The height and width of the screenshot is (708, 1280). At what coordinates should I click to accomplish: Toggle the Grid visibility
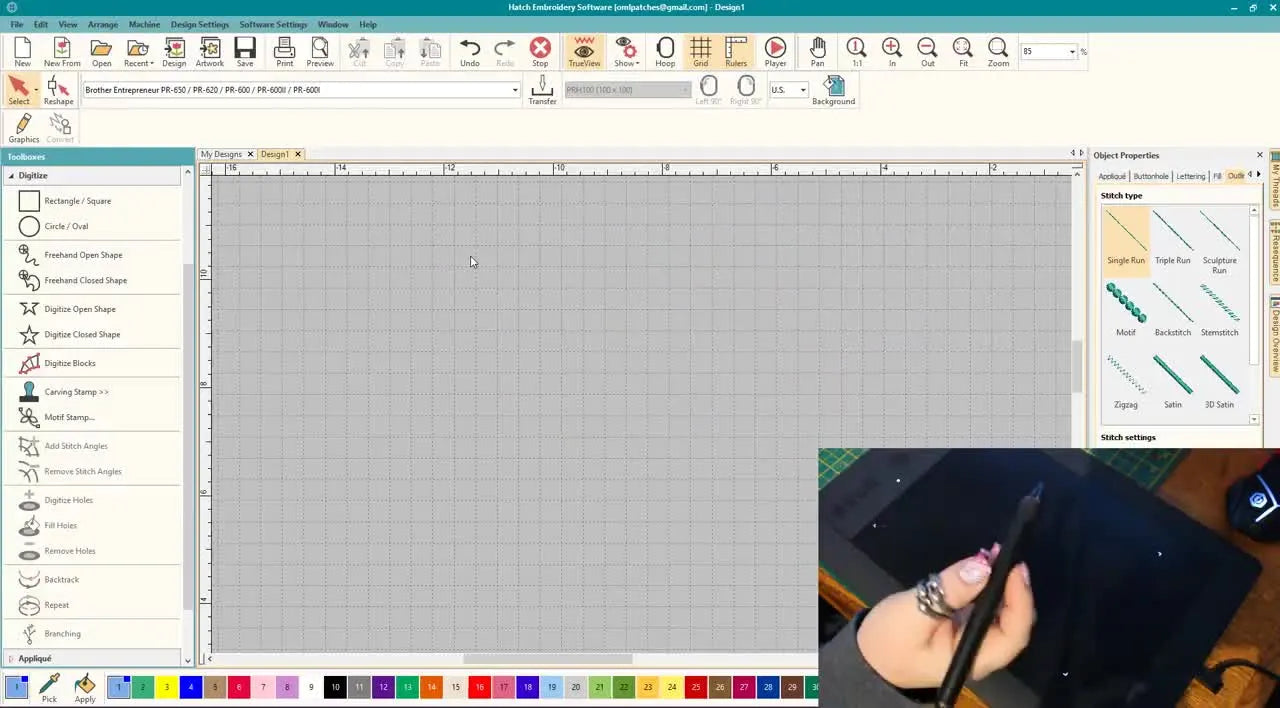700,52
